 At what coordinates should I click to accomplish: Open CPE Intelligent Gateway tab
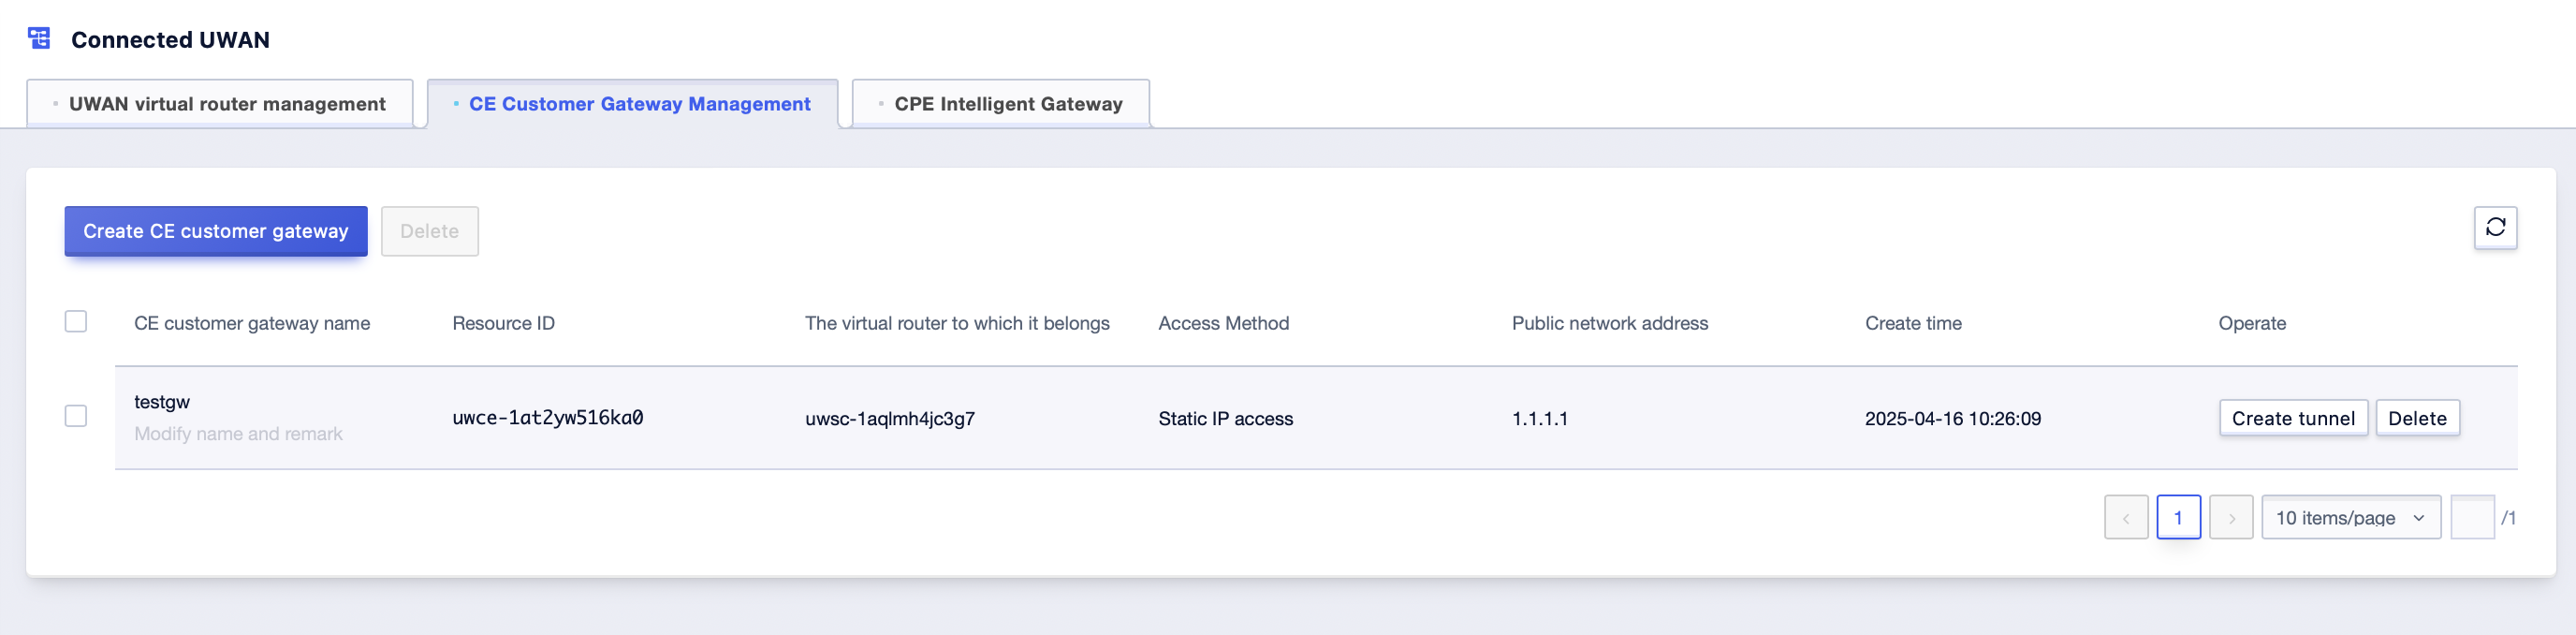tap(1001, 104)
